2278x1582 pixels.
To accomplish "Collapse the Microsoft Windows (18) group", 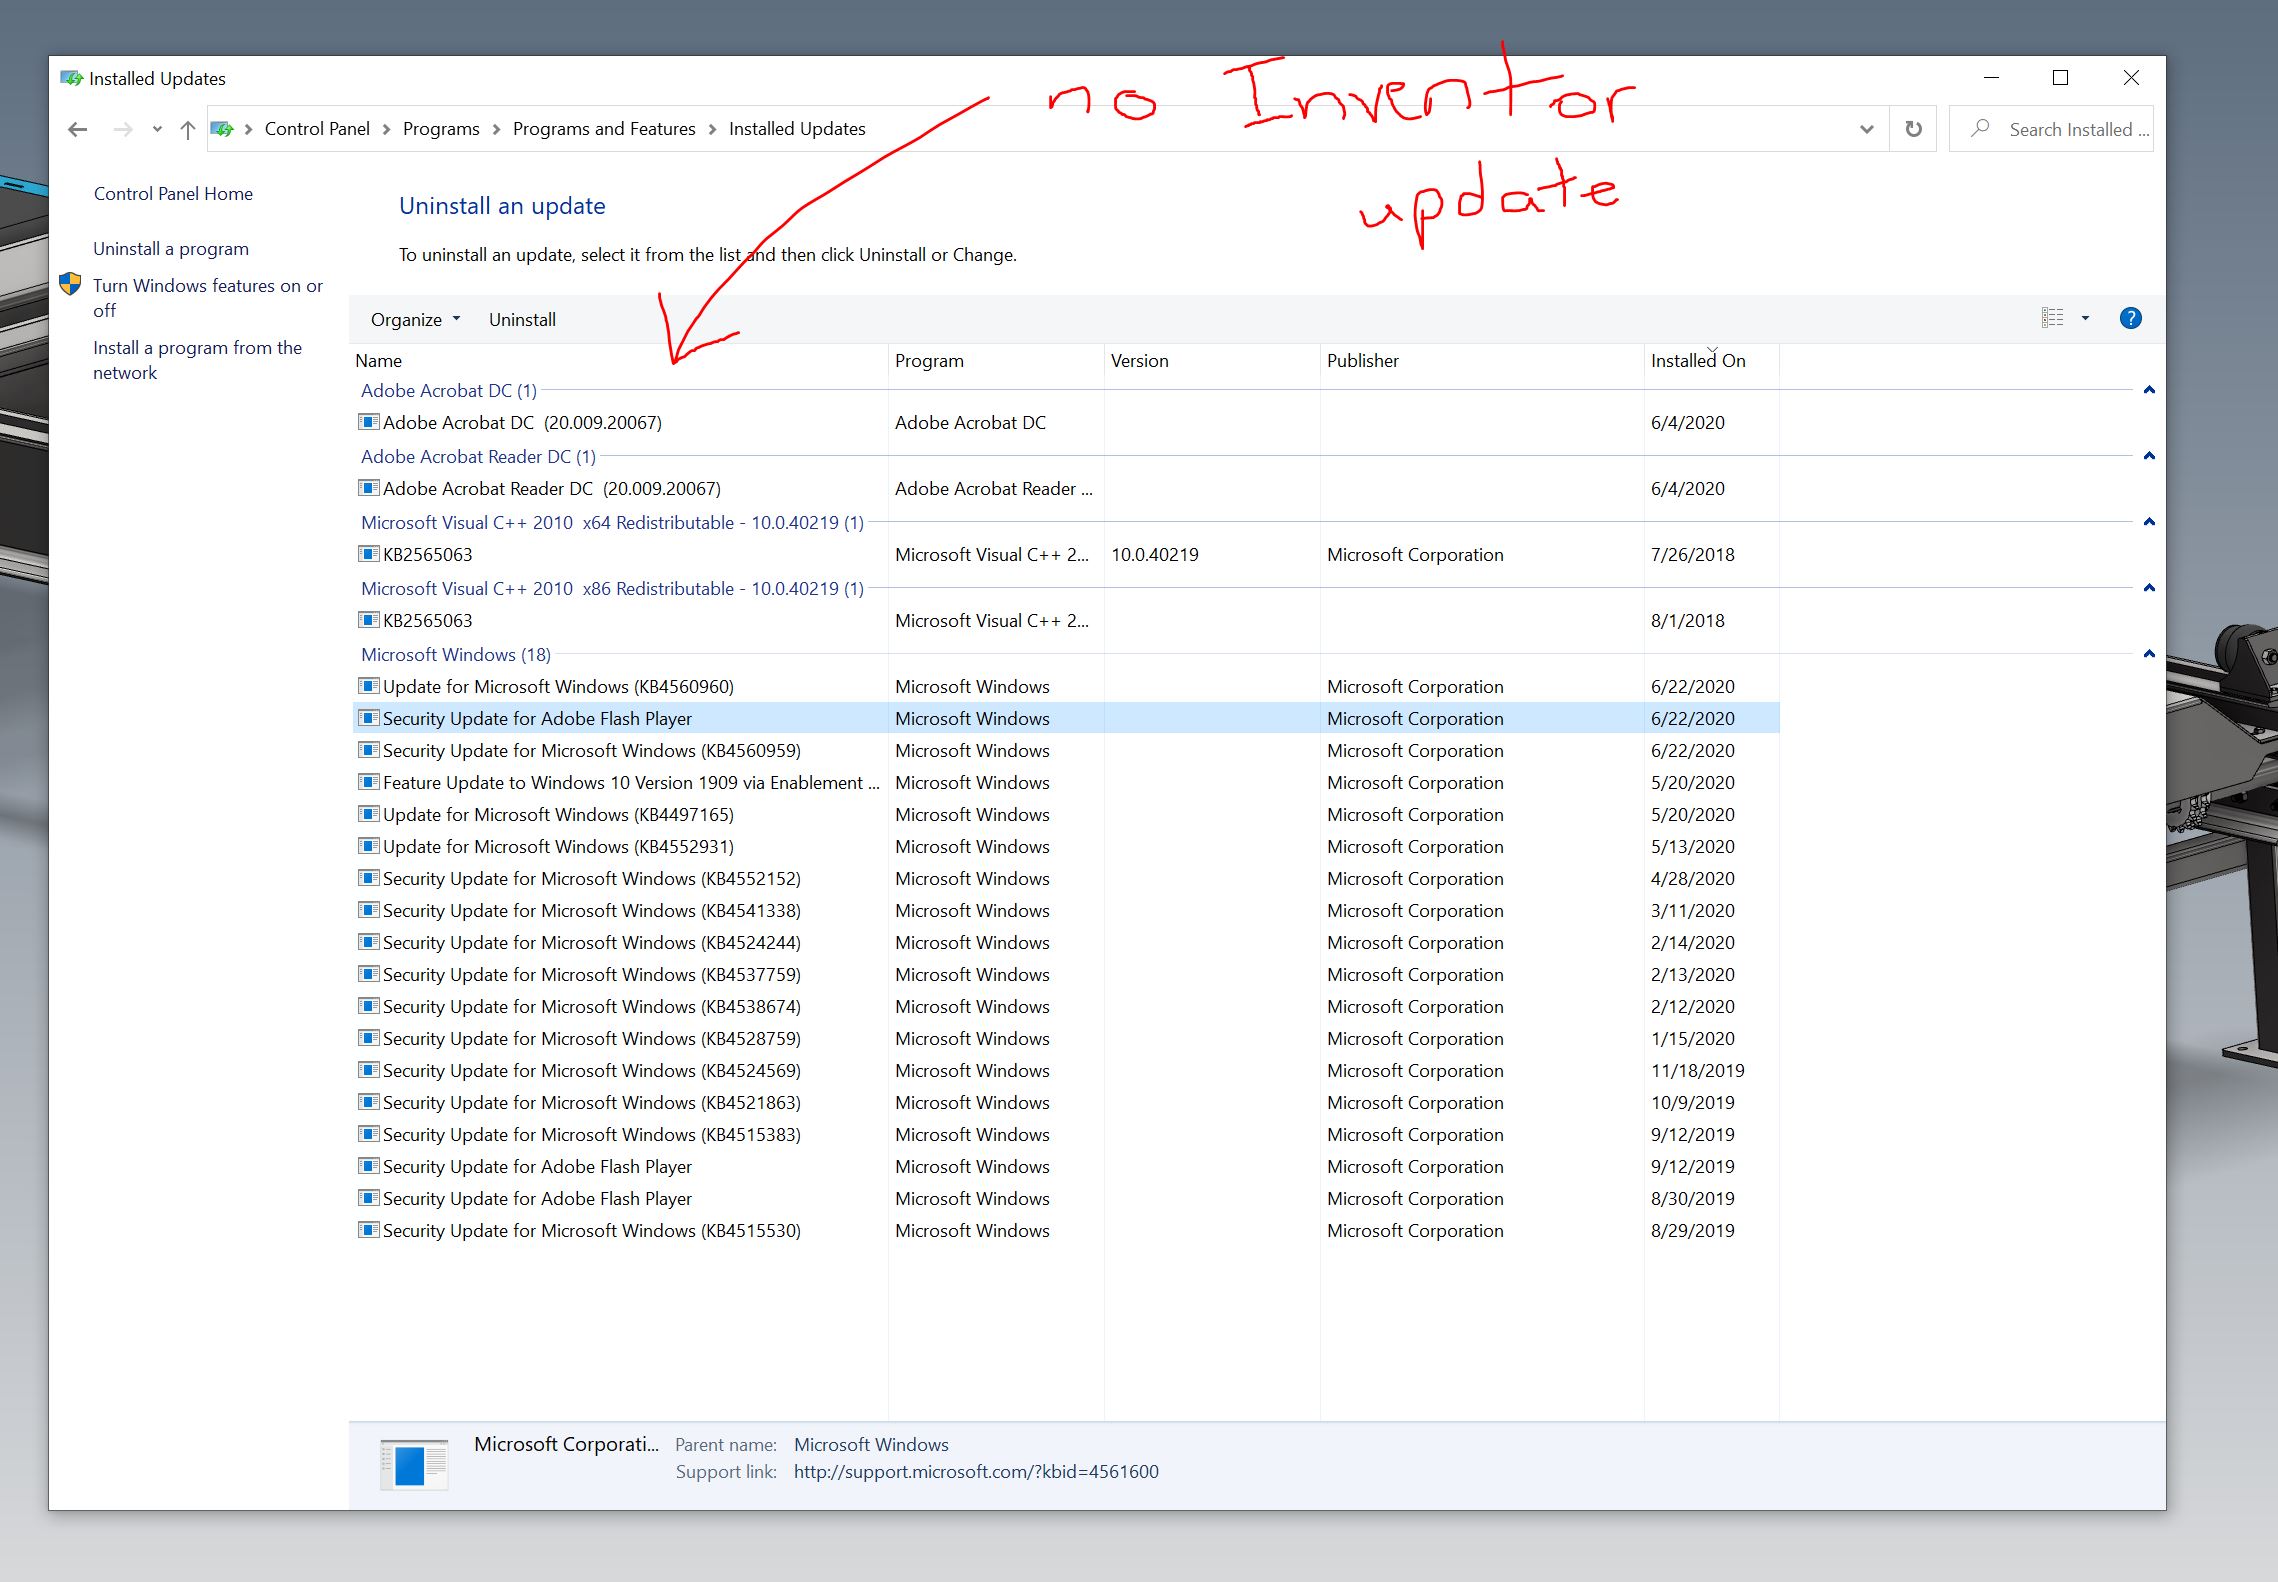I will click(2149, 654).
